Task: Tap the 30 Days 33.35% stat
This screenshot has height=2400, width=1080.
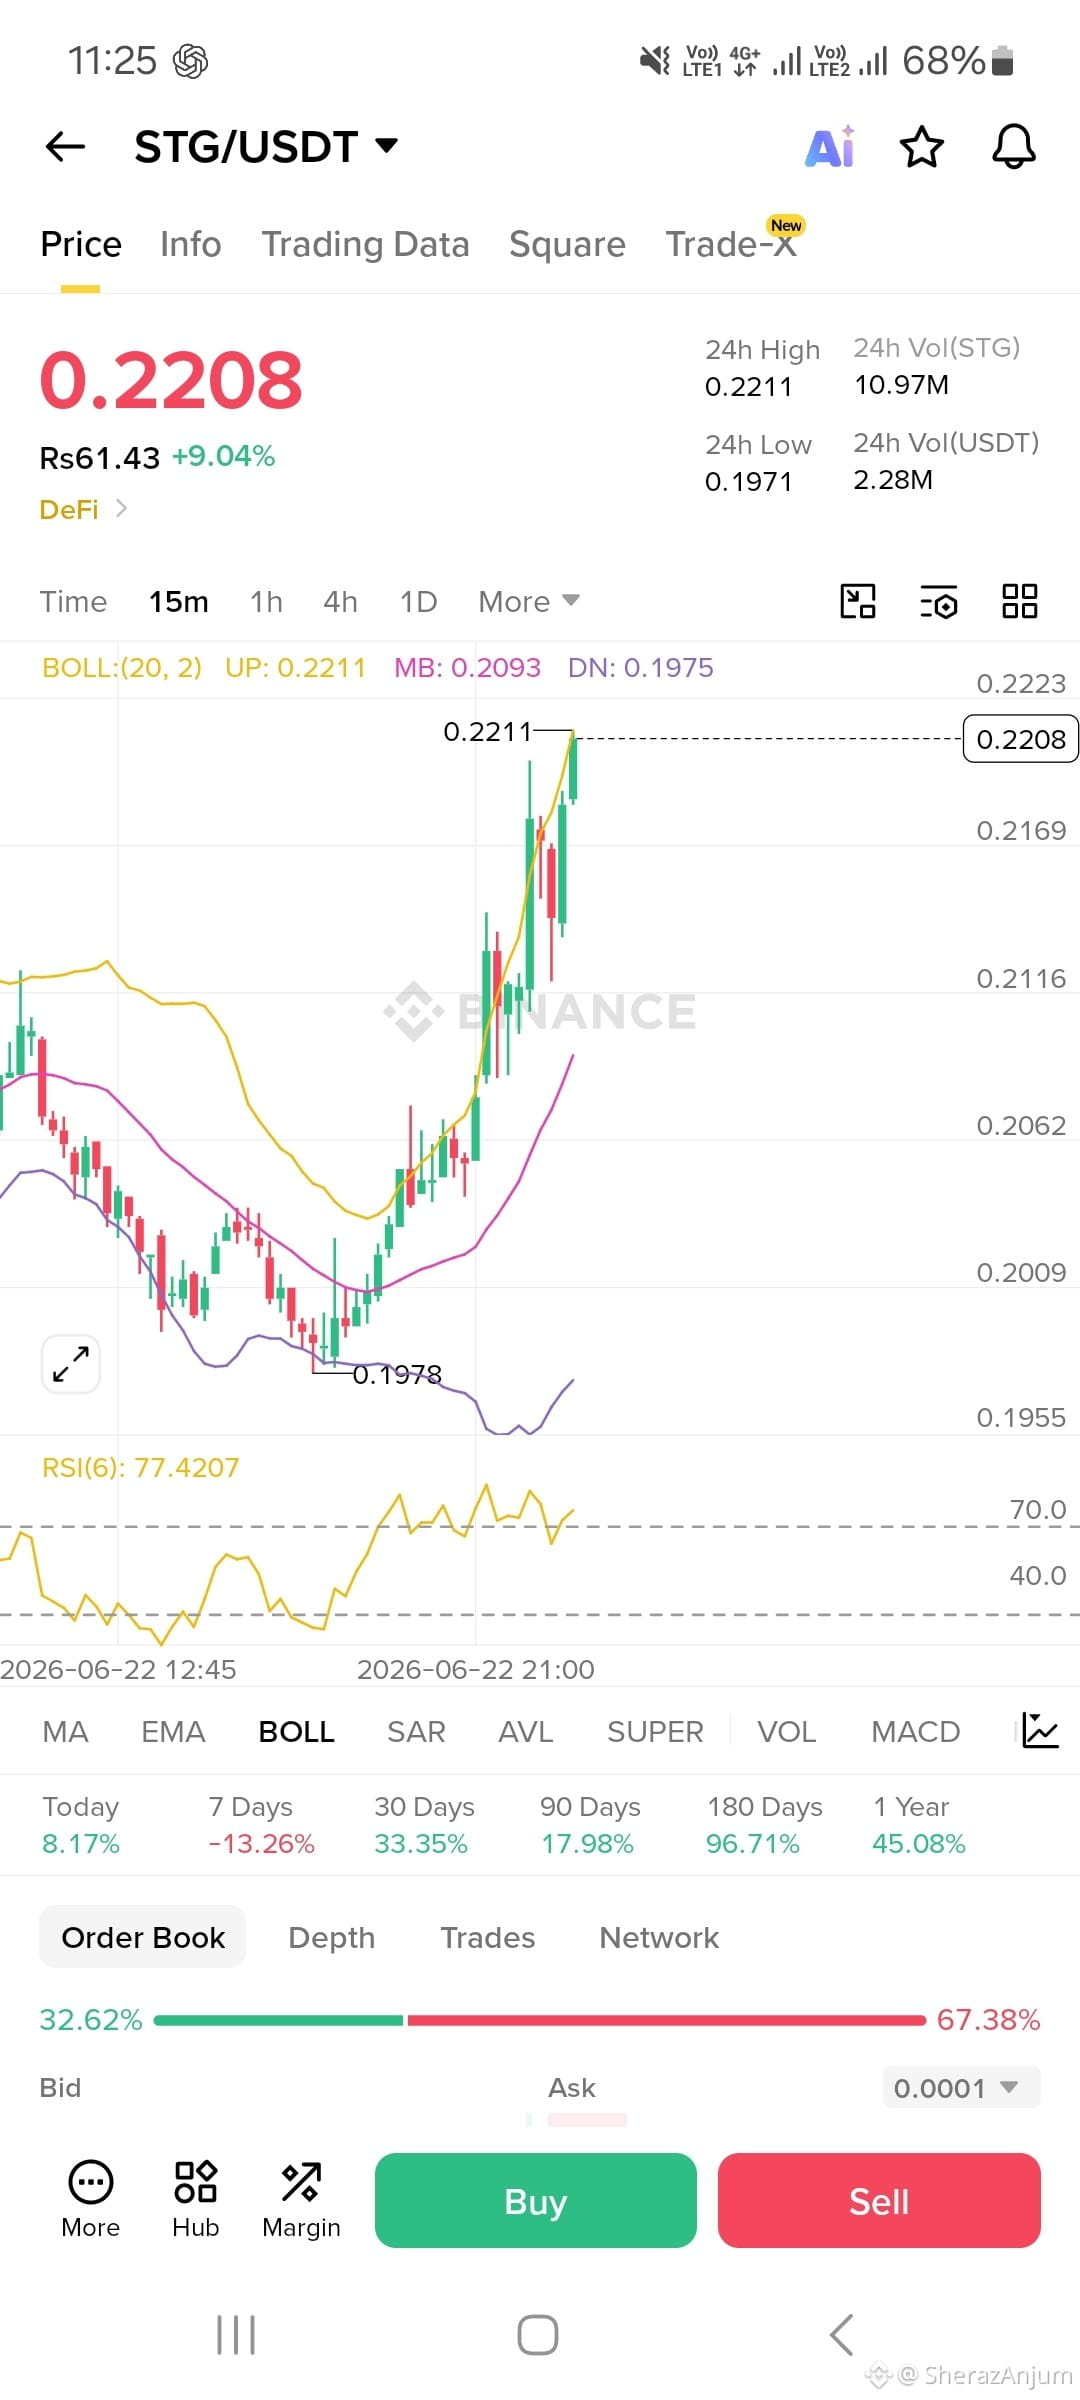Action: 424,1825
